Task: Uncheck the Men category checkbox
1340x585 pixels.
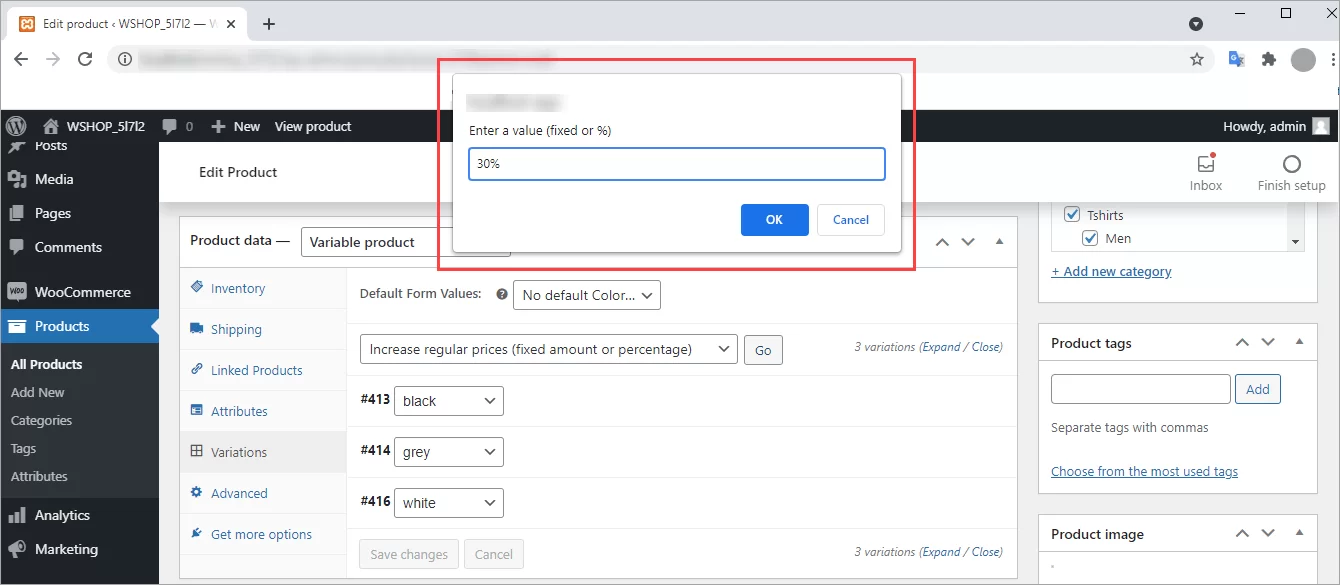Action: tap(1090, 238)
